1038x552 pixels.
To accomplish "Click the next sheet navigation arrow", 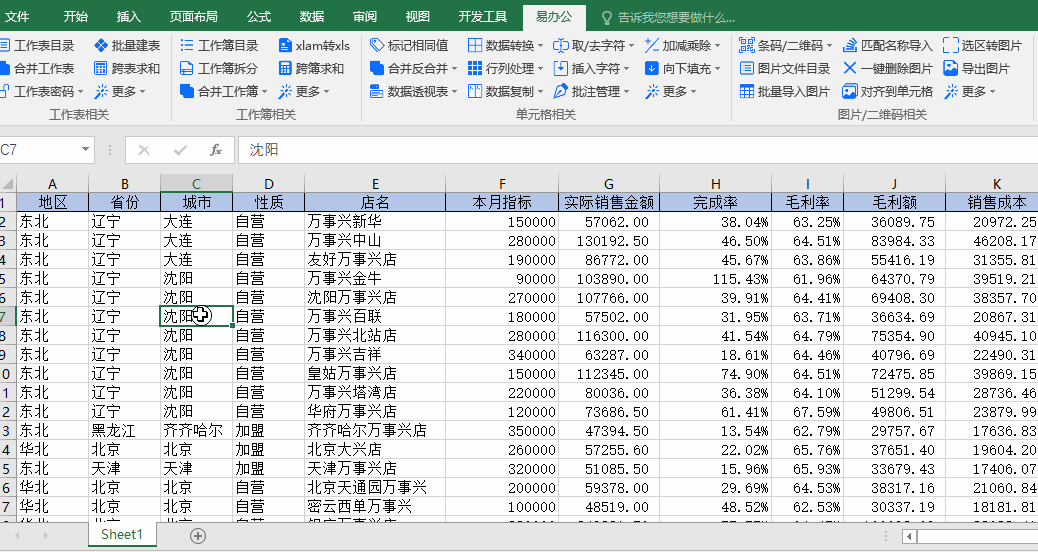I will pyautogui.click(x=46, y=535).
